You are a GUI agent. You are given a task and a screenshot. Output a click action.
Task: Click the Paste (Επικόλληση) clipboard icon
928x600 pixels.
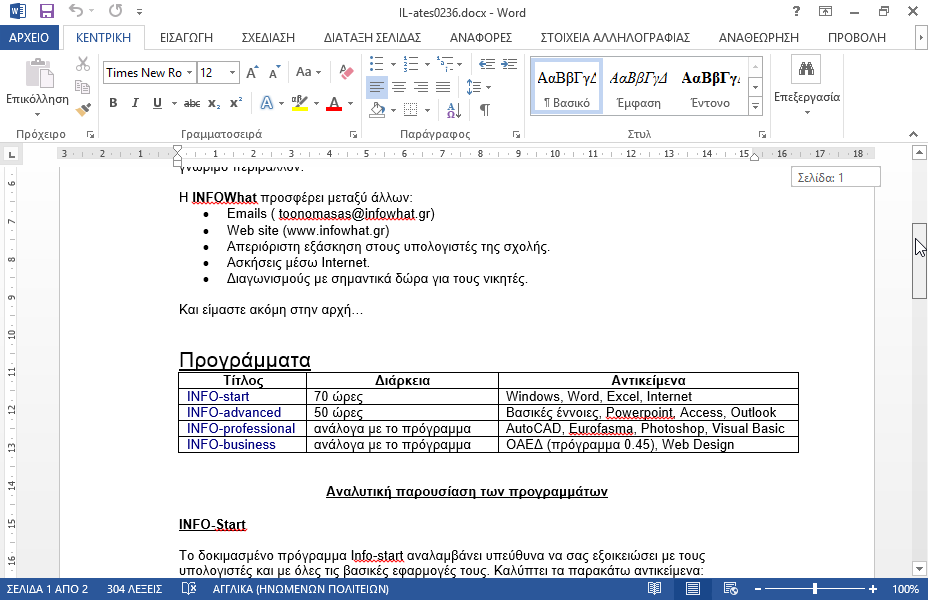pyautogui.click(x=39, y=74)
